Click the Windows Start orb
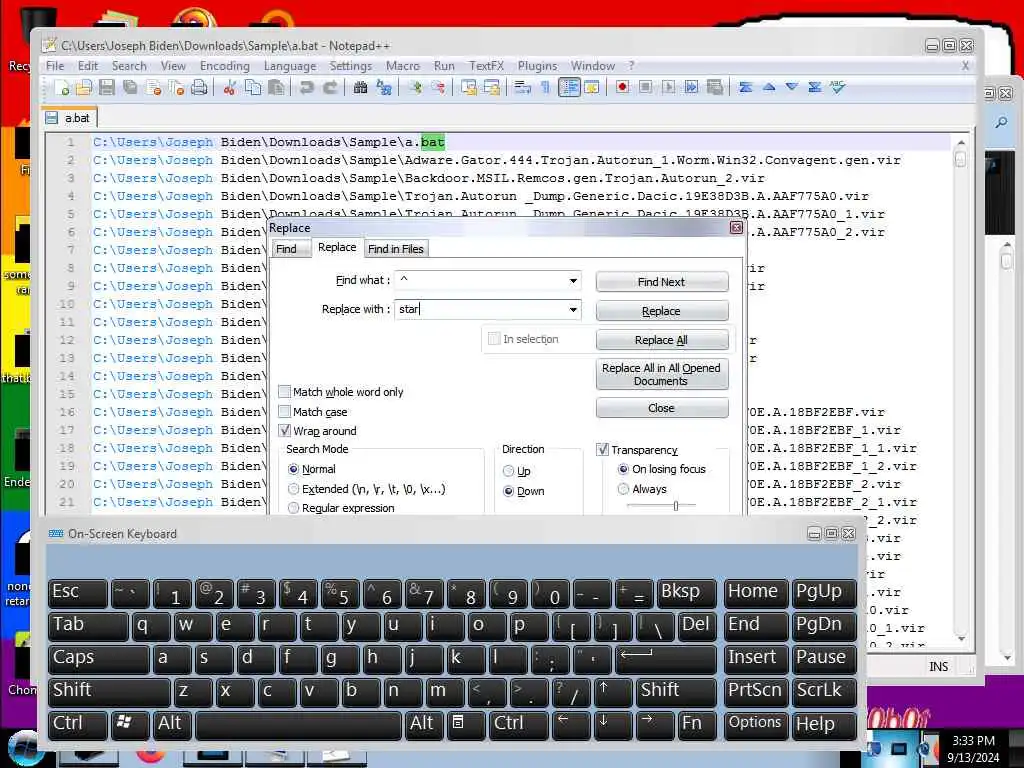1024x768 pixels. 25,750
